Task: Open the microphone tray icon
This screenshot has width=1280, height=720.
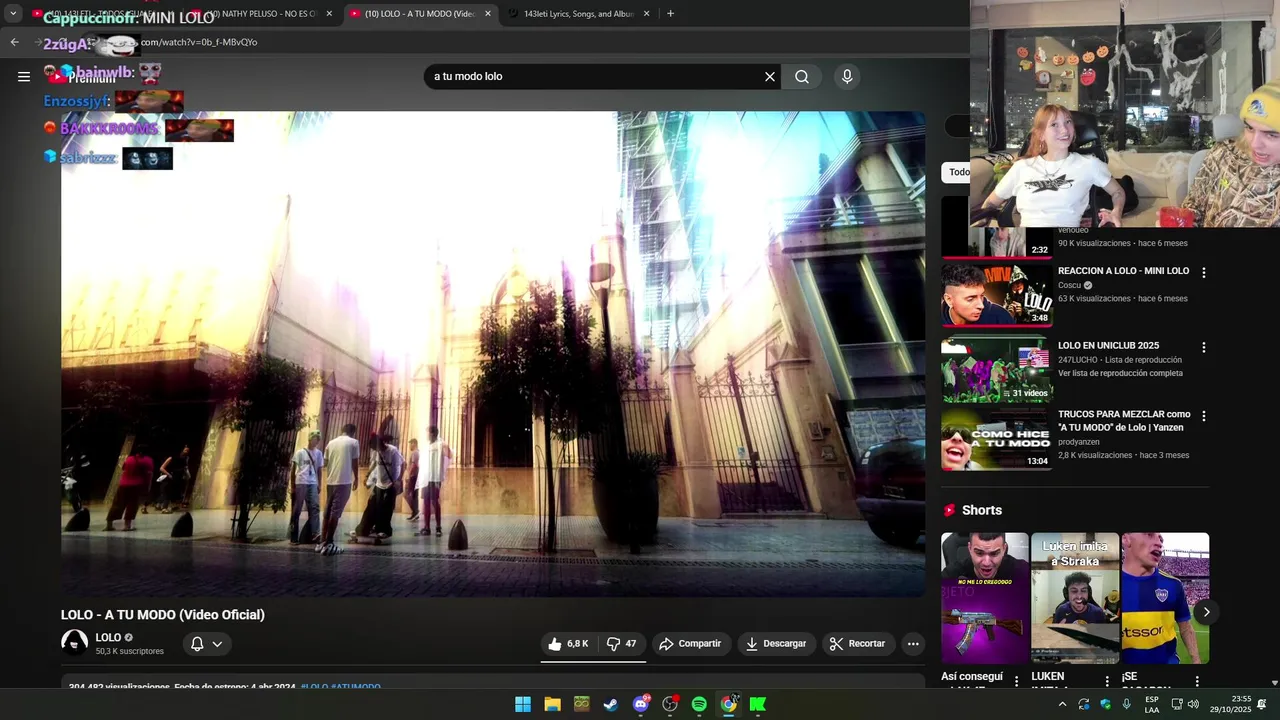Action: click(x=1127, y=704)
